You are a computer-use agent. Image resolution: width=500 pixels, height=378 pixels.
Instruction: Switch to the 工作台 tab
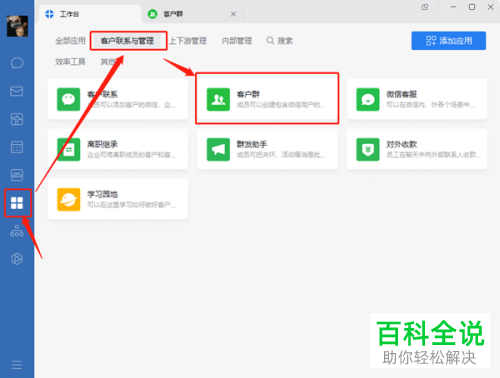[x=90, y=14]
